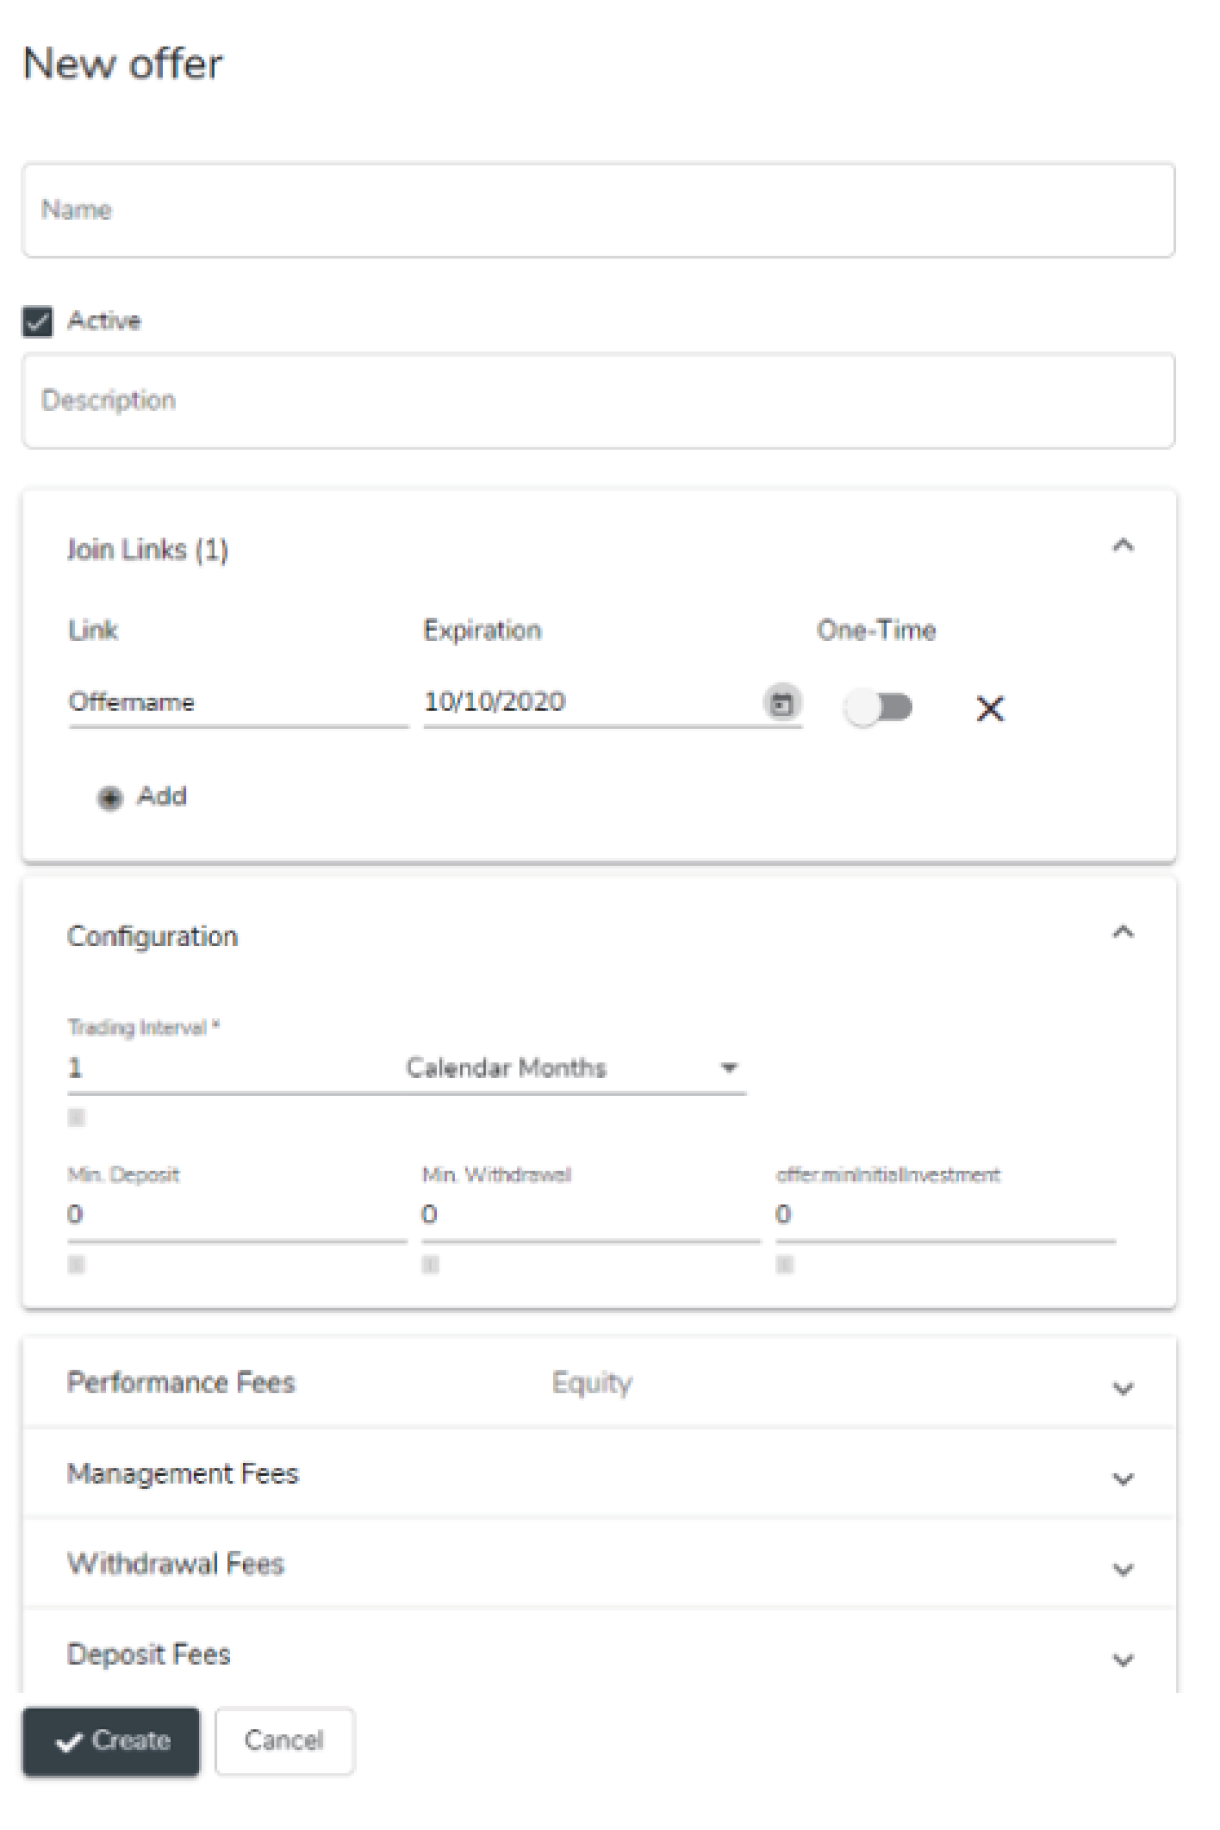Click the Create button
The image size is (1220, 1830).
(x=111, y=1741)
